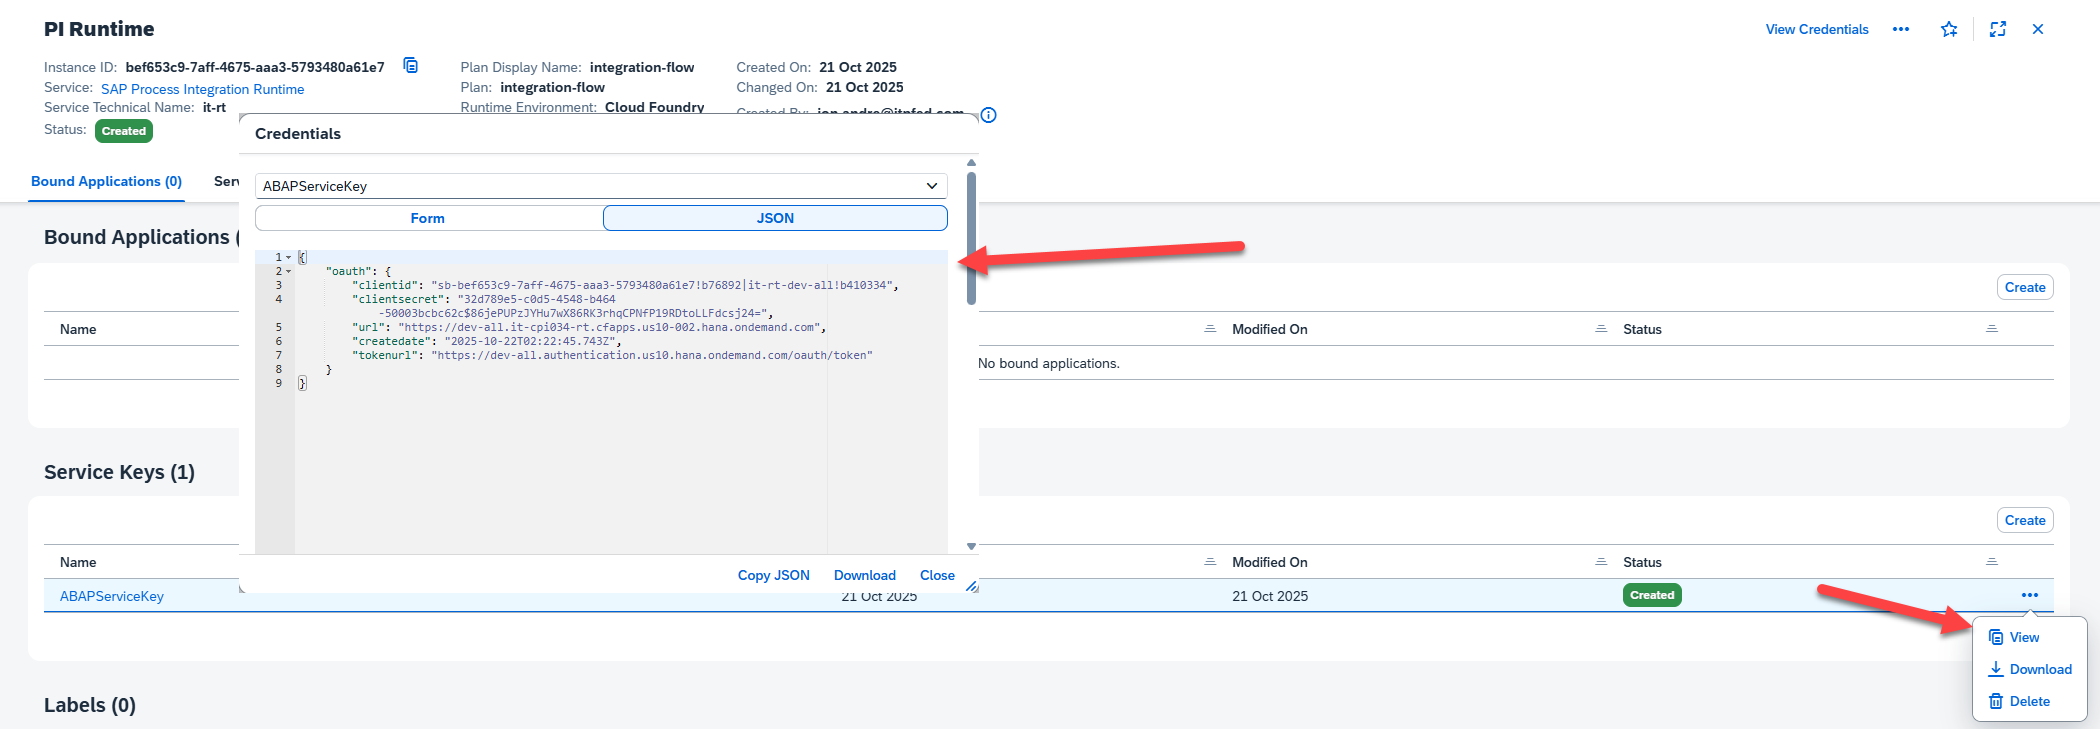Viewport: 2100px width, 729px height.
Task: Open header more actions ellipsis
Action: click(x=1900, y=30)
